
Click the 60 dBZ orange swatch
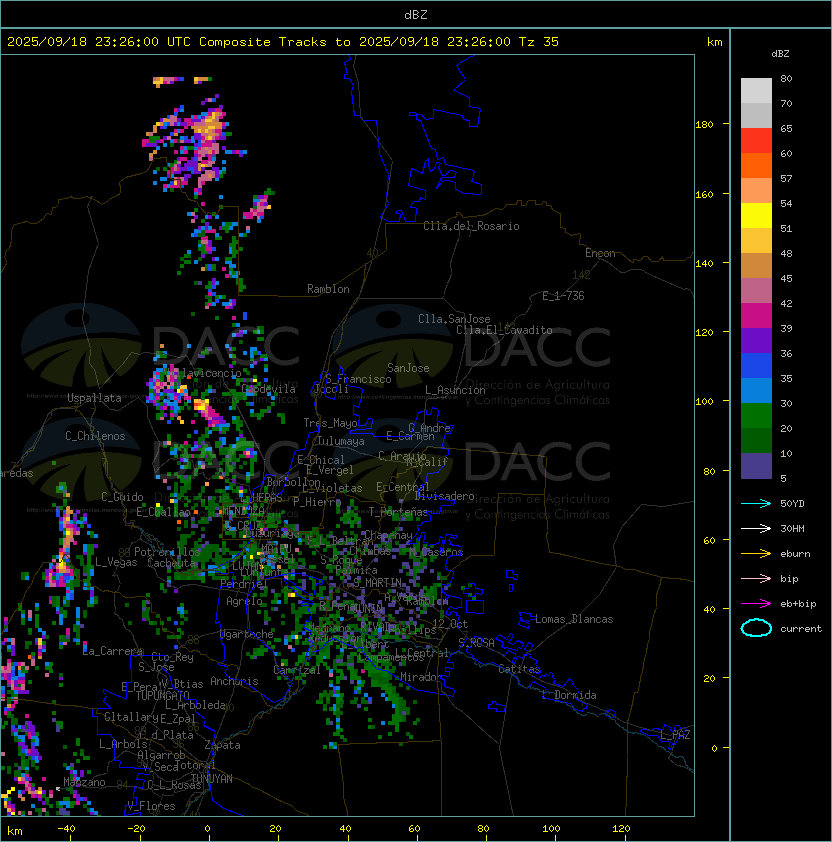(756, 165)
